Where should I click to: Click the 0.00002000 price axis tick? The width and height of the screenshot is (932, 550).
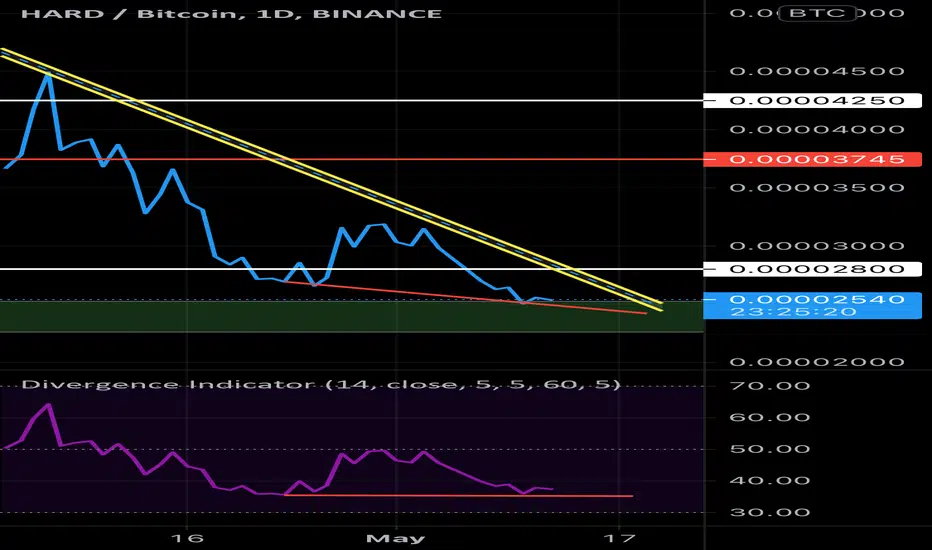pyautogui.click(x=817, y=362)
